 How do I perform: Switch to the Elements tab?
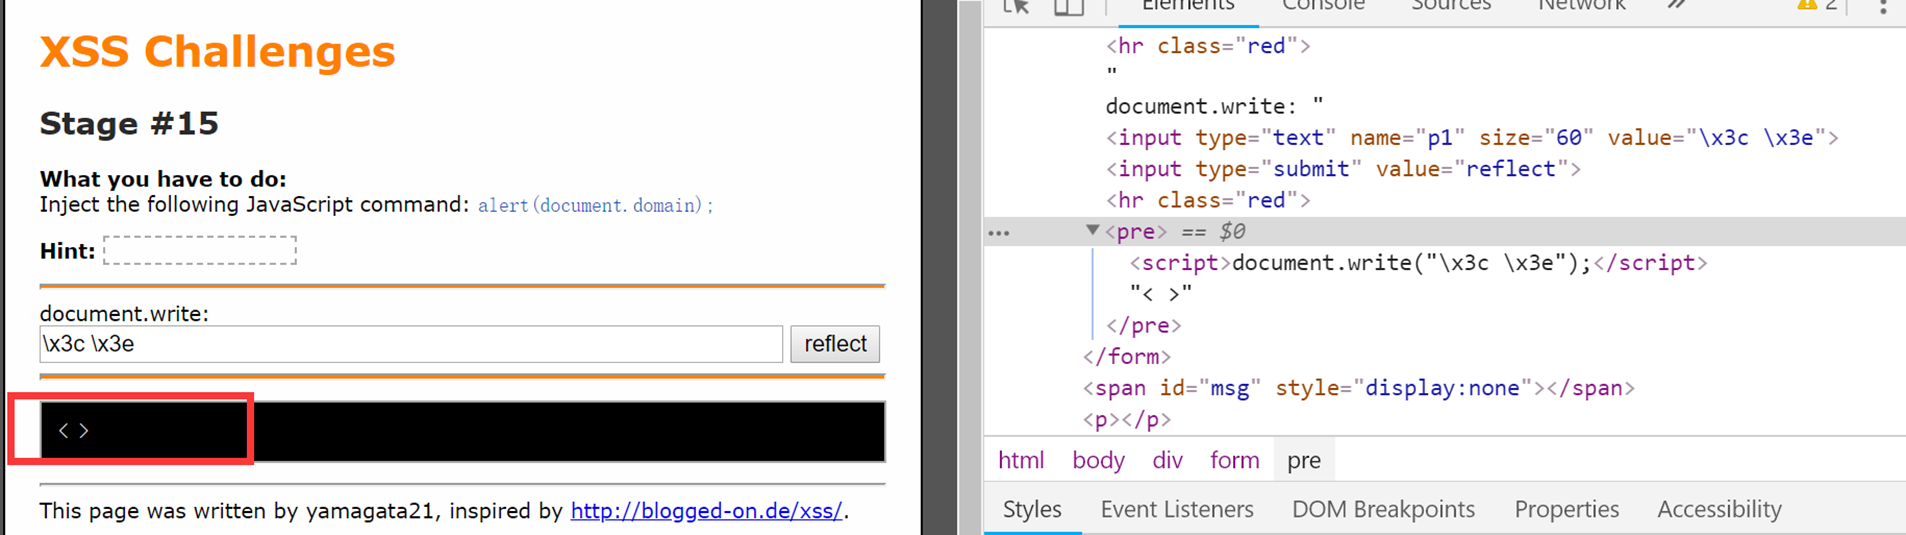pos(1187,6)
